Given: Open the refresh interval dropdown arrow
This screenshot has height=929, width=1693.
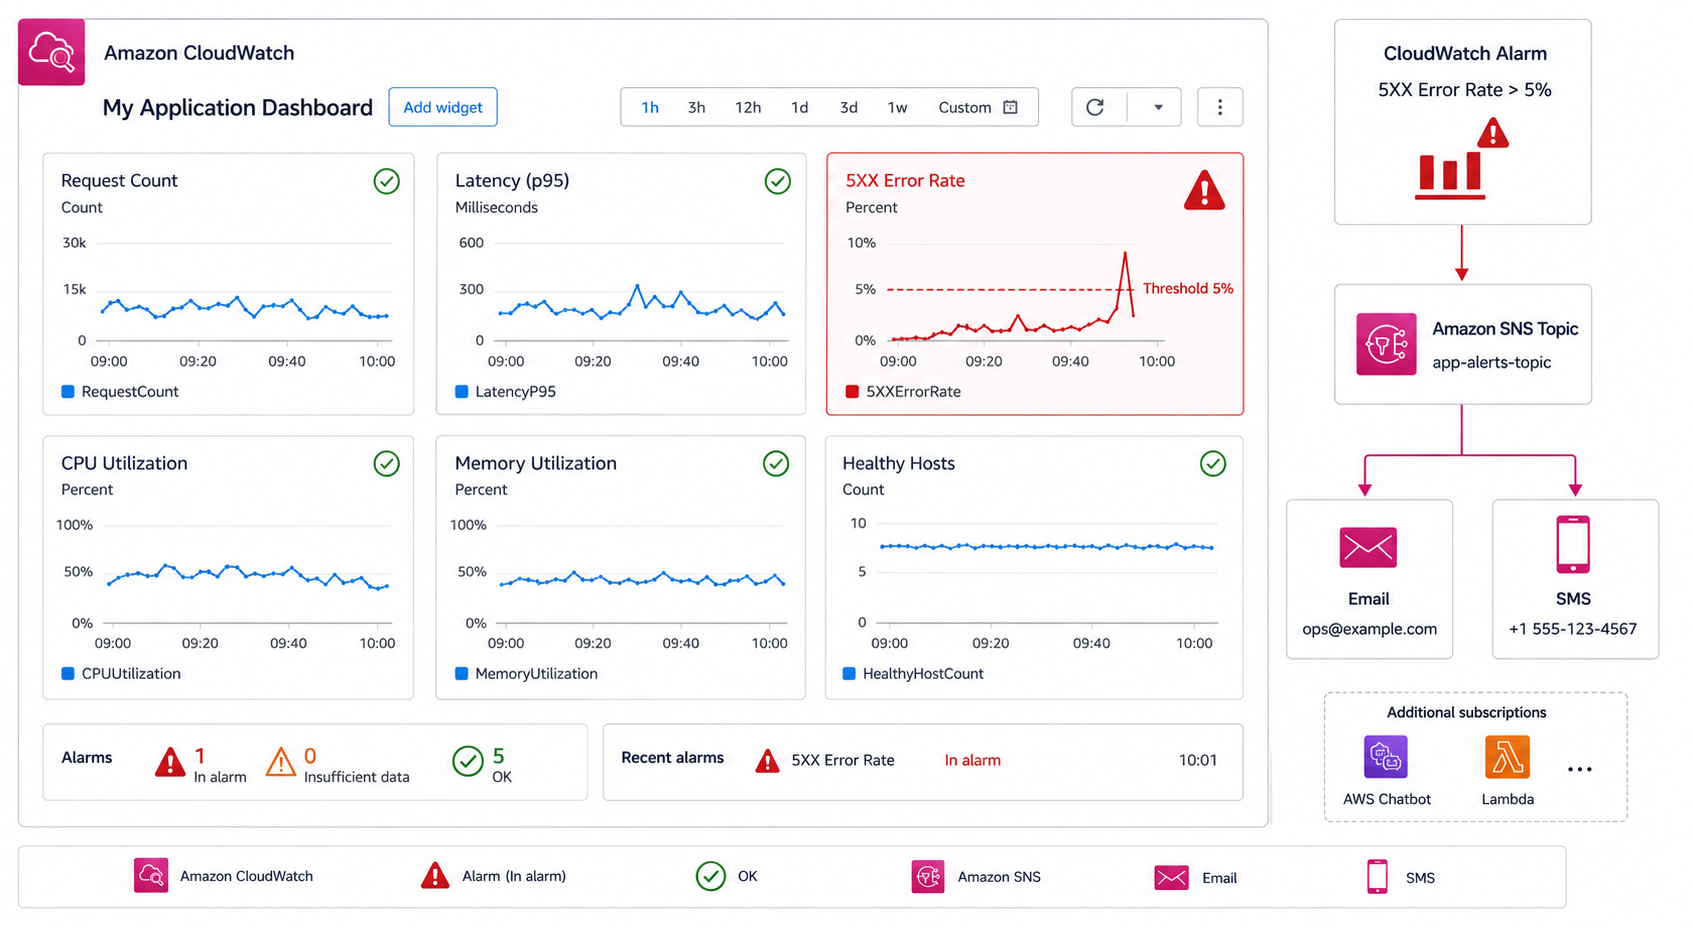Looking at the screenshot, I should [x=1158, y=107].
